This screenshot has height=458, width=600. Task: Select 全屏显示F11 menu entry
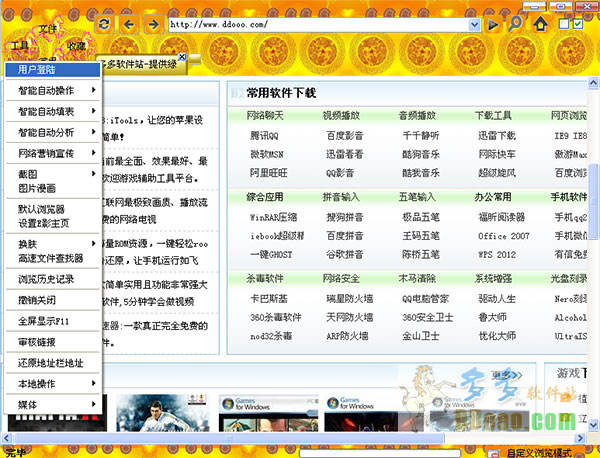pyautogui.click(x=53, y=321)
